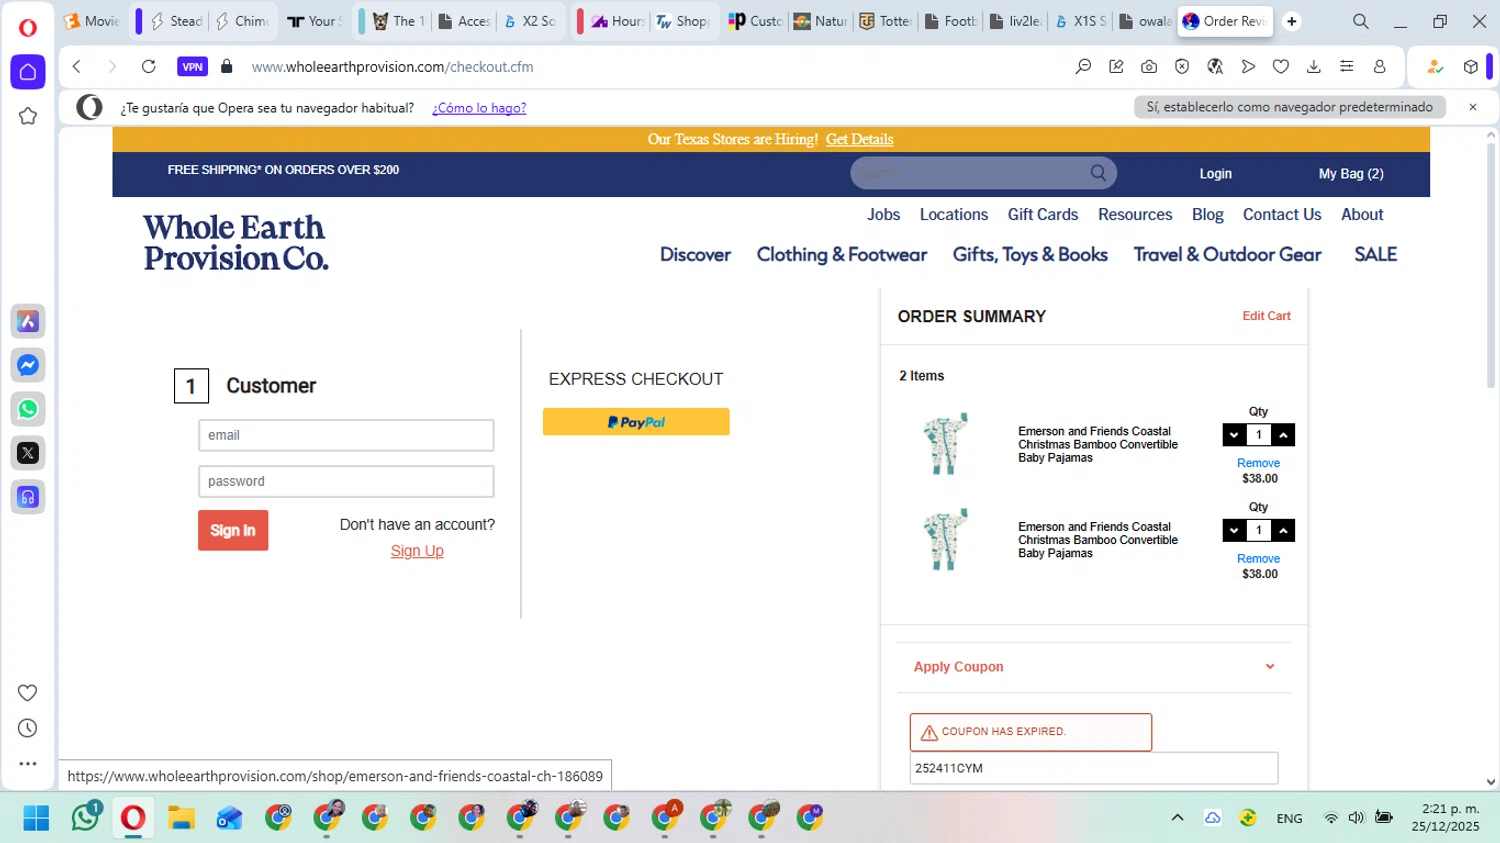Open bookmarks star in sidebar
Image resolution: width=1500 pixels, height=843 pixels.
tap(28, 116)
